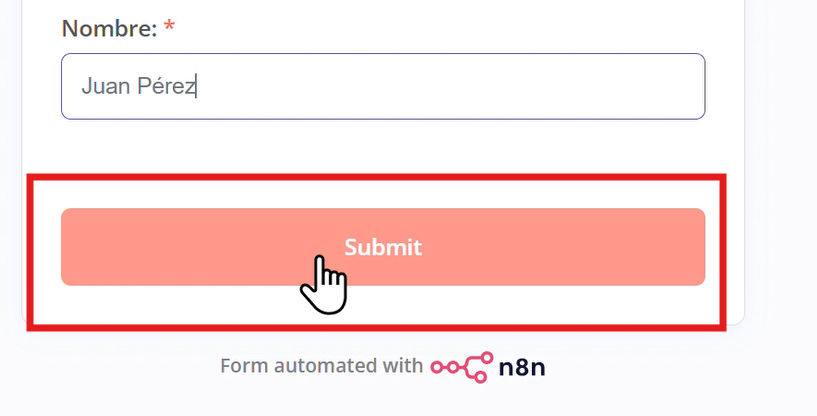Viewport: 817px width, 416px height.
Task: Click the Nombre field label
Action: (x=109, y=28)
